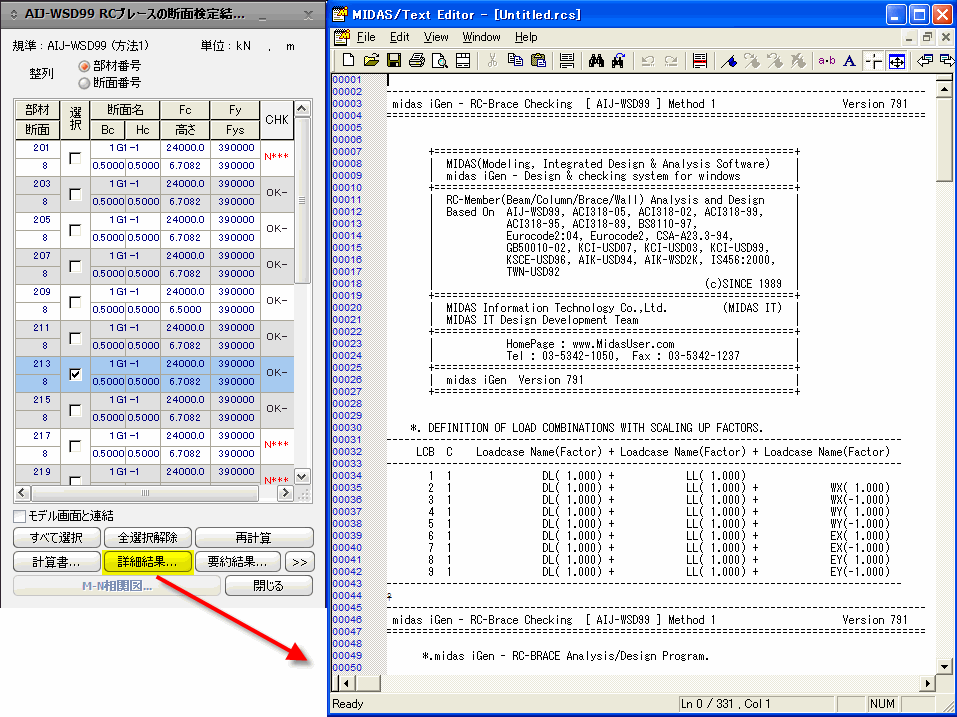Close the dialog with 閉じる button
The image size is (957, 717).
[269, 586]
